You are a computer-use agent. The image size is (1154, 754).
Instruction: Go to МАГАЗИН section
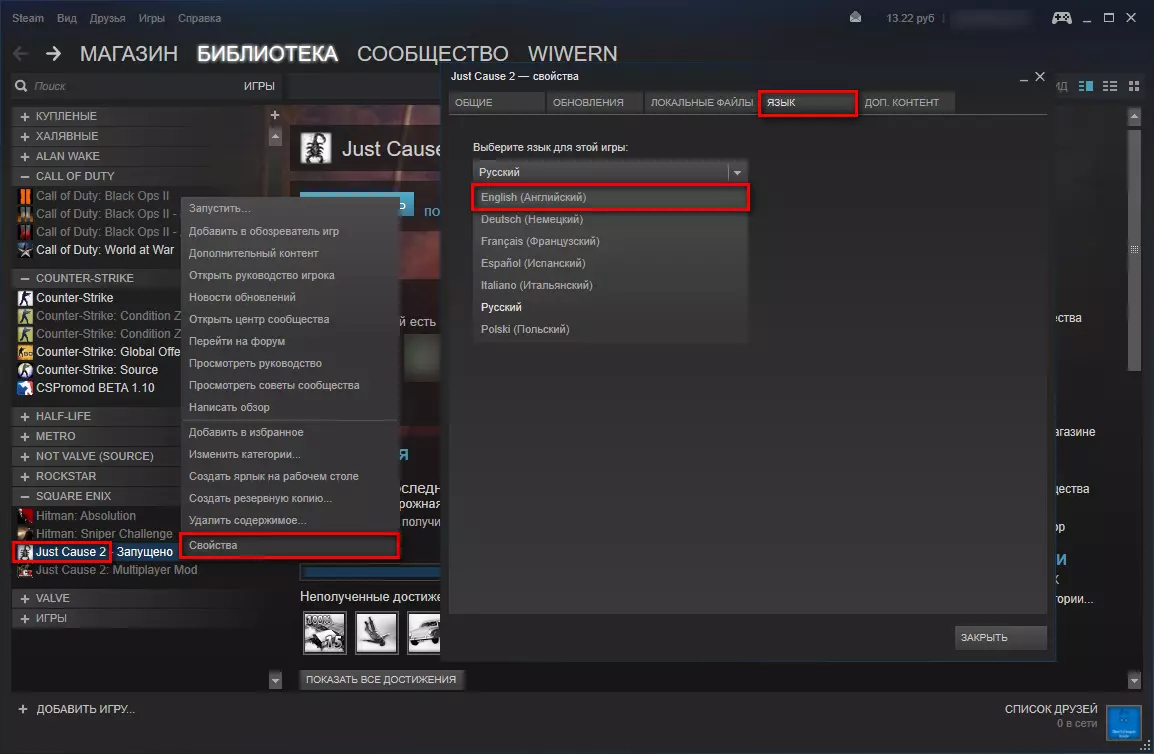pyautogui.click(x=129, y=54)
